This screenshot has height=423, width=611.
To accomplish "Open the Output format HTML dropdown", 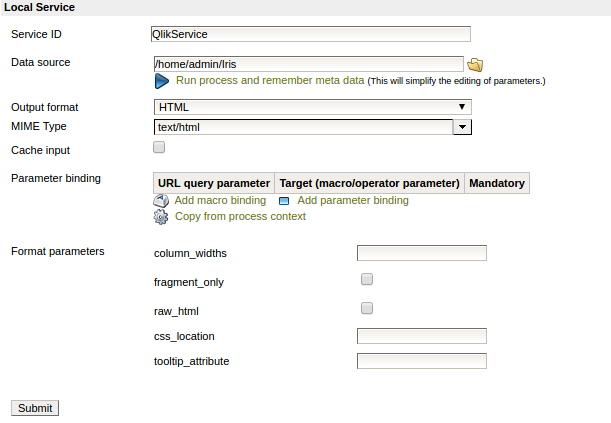I will pyautogui.click(x=312, y=107).
